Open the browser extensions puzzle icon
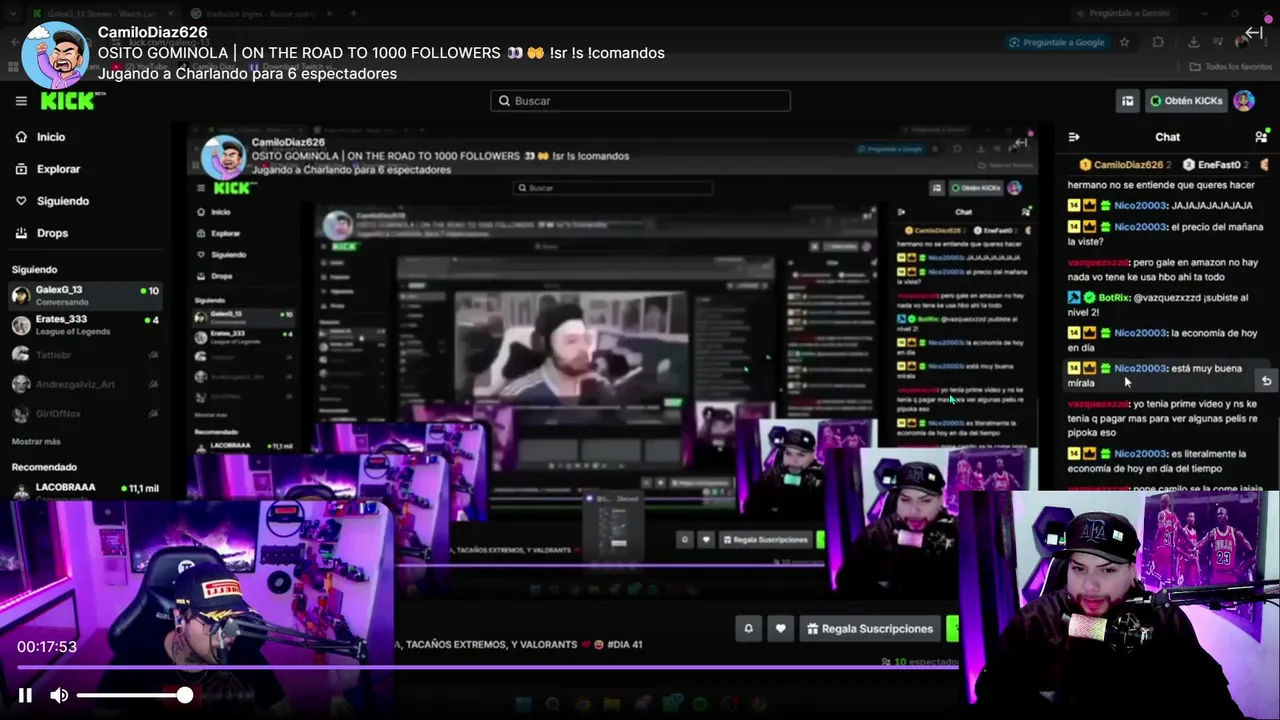 (x=1158, y=42)
